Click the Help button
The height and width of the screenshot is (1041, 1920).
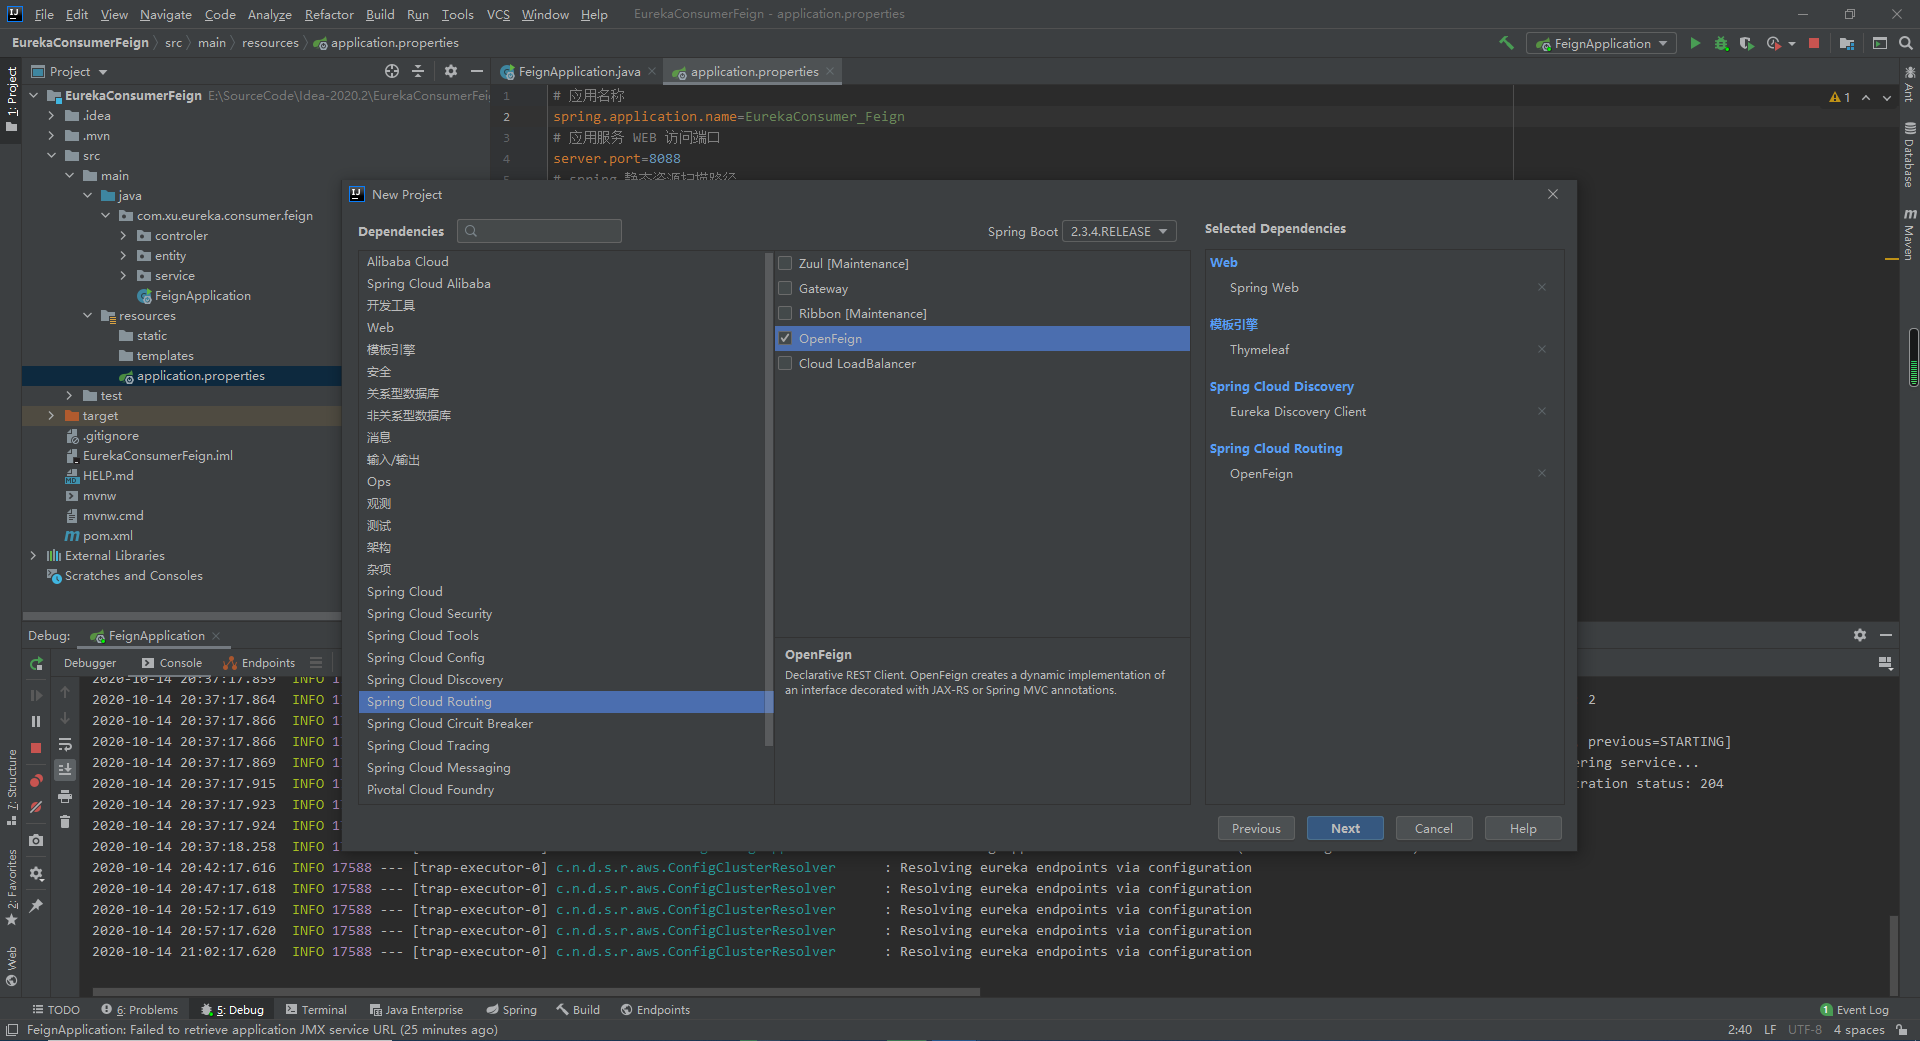[x=1523, y=828]
